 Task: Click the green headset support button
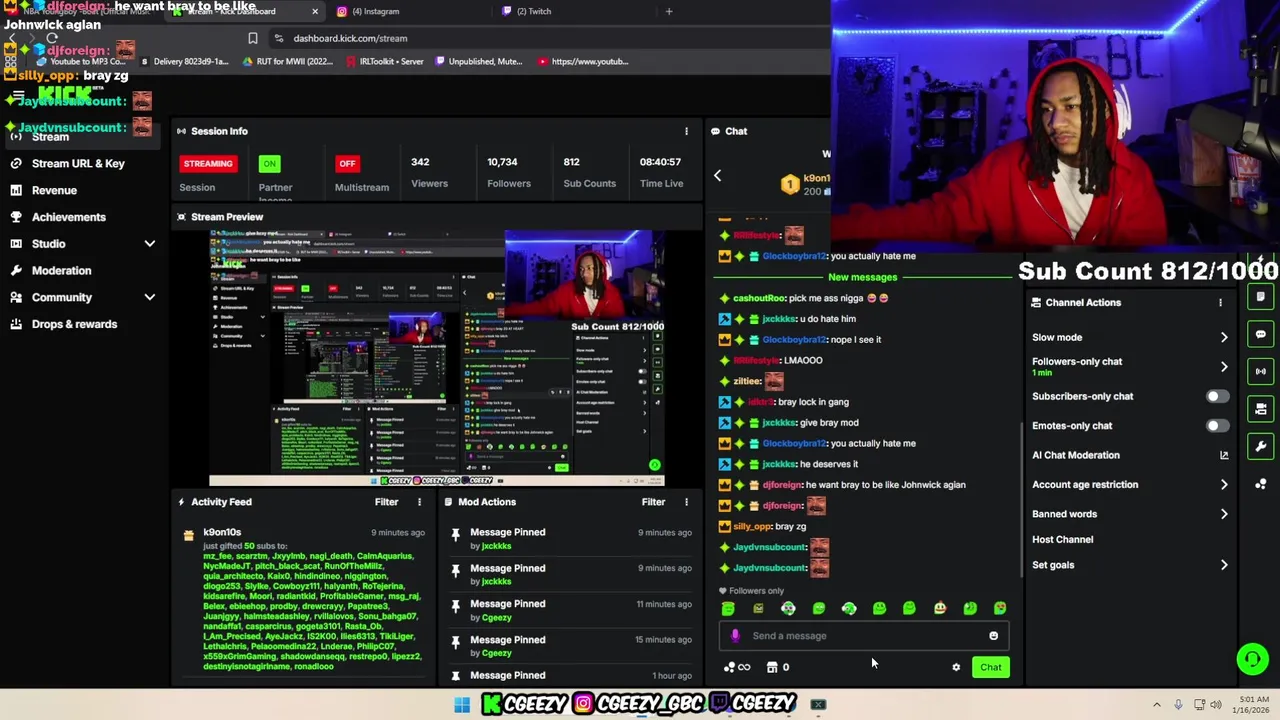(1252, 658)
